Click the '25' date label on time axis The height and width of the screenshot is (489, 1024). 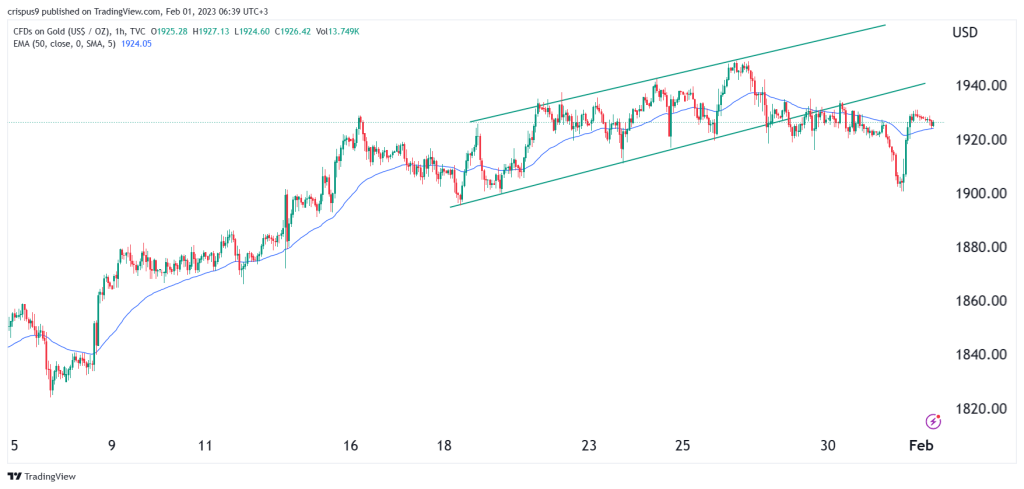point(682,446)
